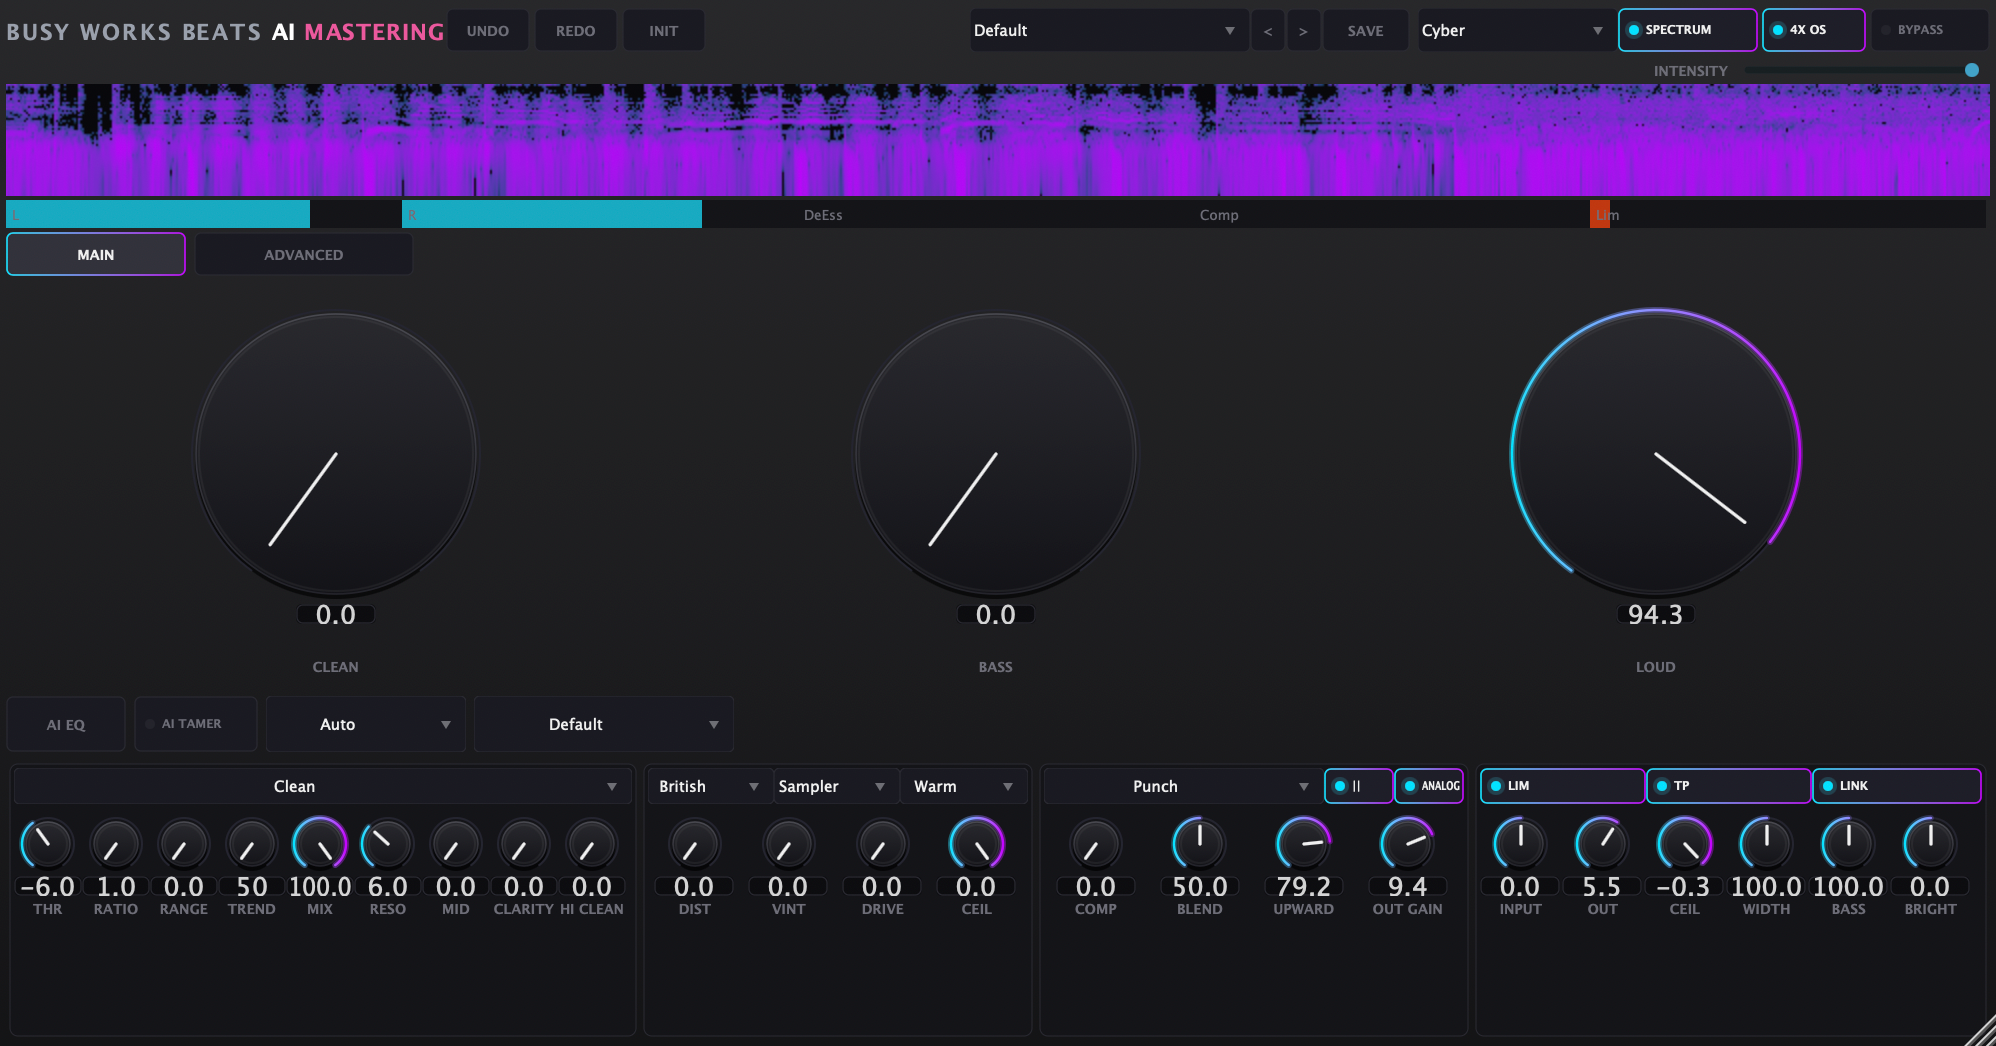Click the THR threshold knob
Image resolution: width=1996 pixels, height=1046 pixels.
[47, 844]
